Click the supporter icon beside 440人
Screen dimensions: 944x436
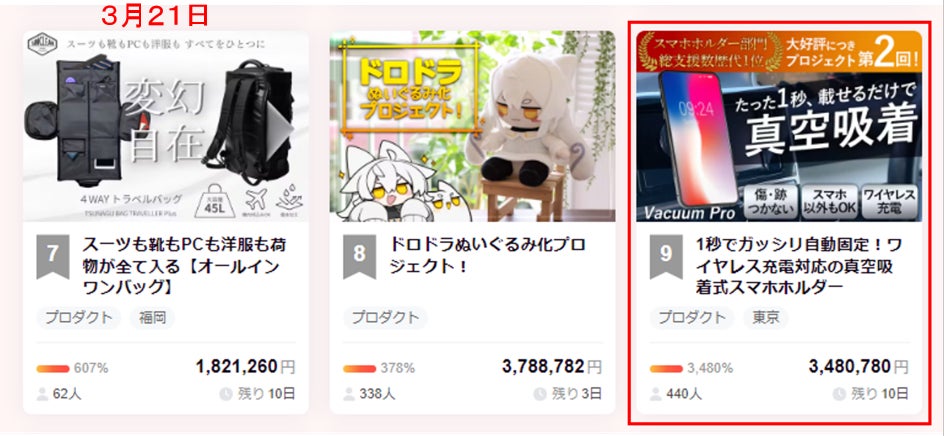[x=656, y=394]
